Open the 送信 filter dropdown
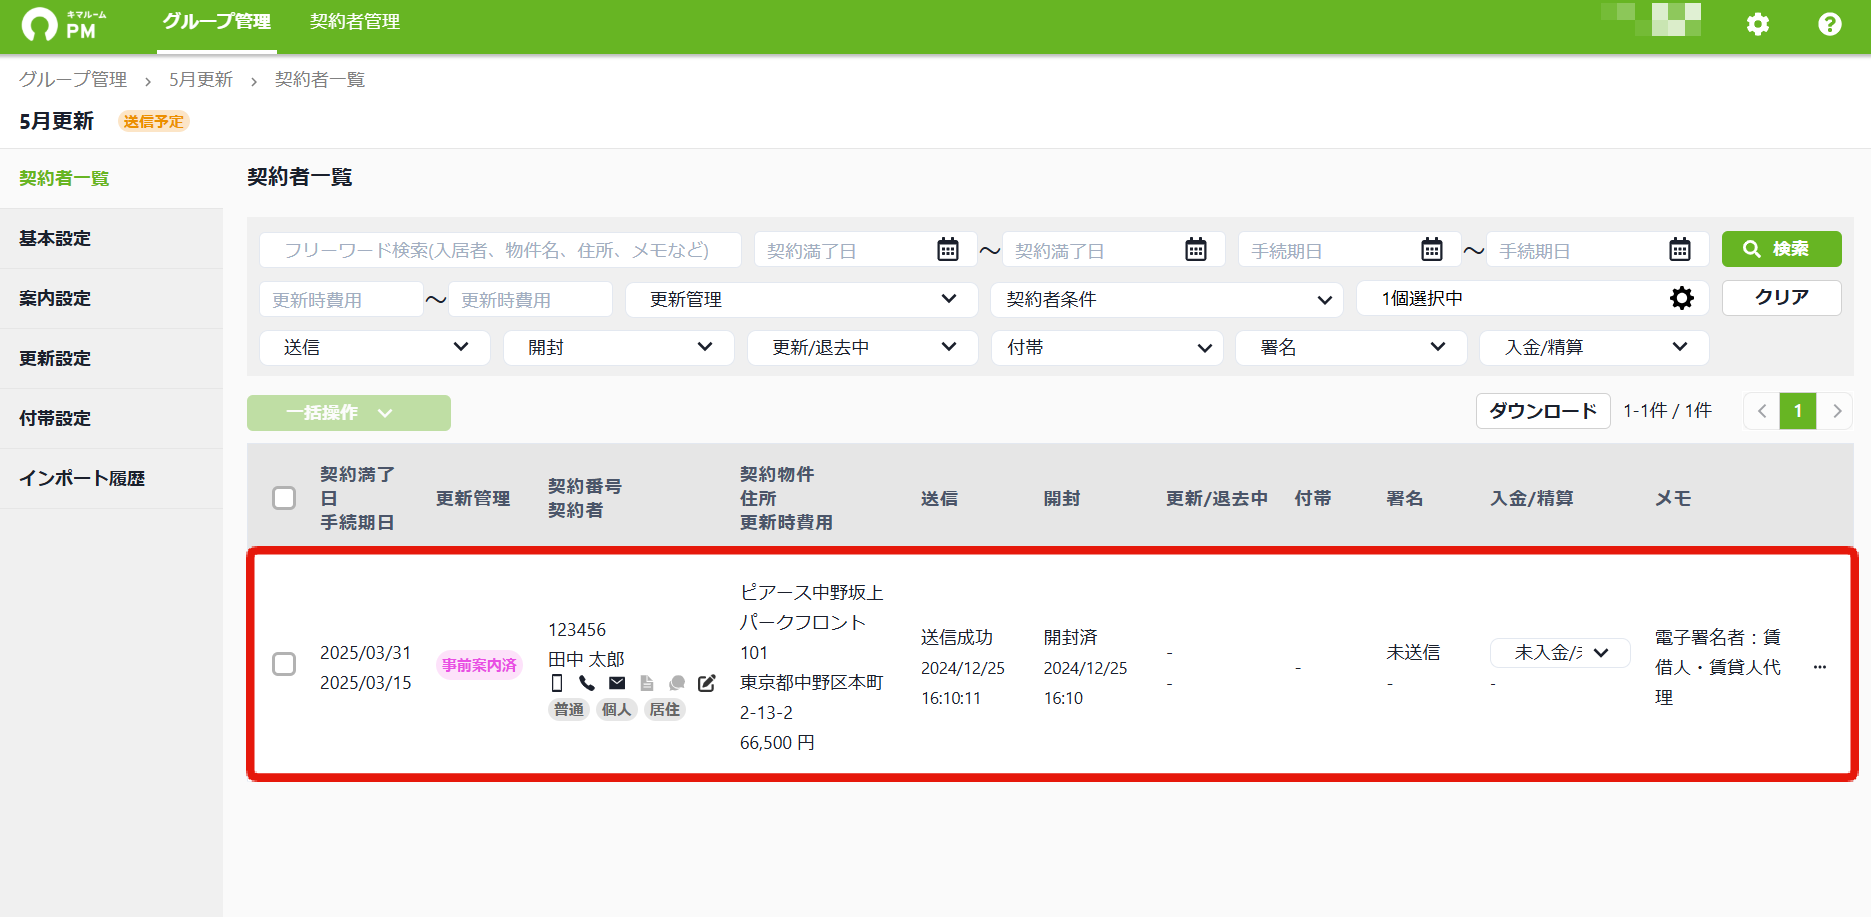The width and height of the screenshot is (1871, 917). pyautogui.click(x=375, y=347)
